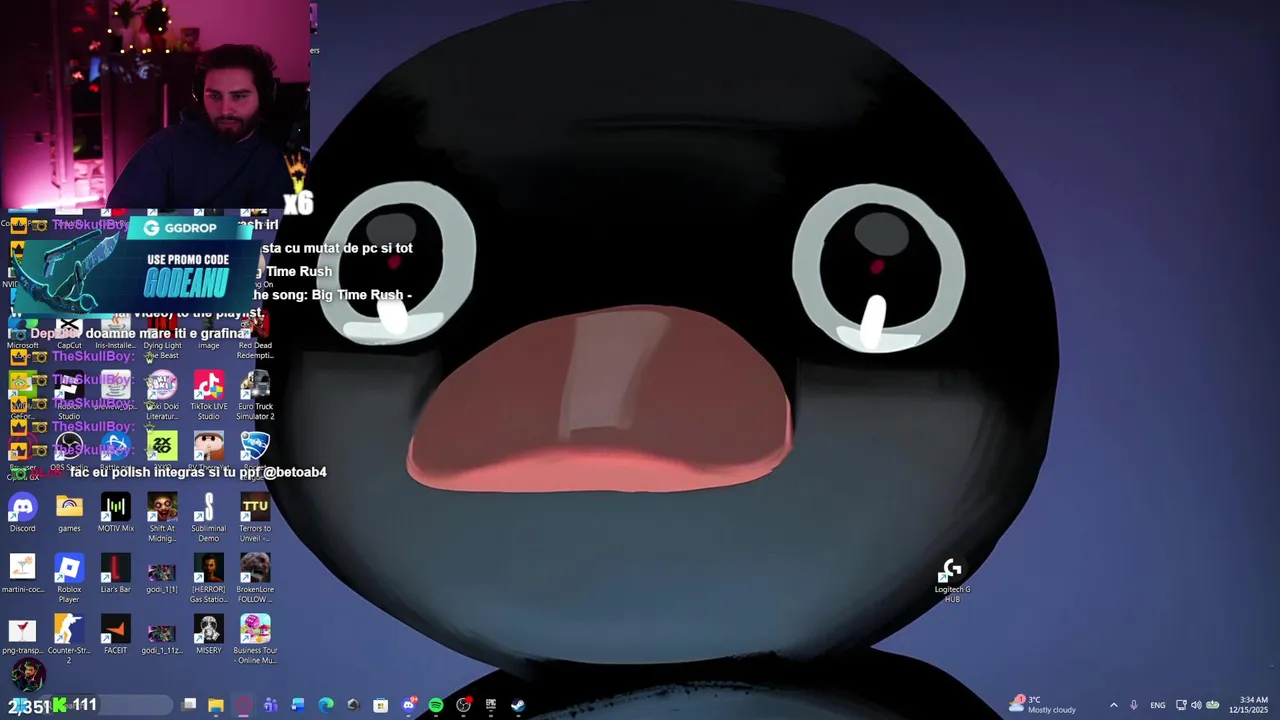
Task: Launch Logitech G HUB shortcut
Action: [952, 581]
